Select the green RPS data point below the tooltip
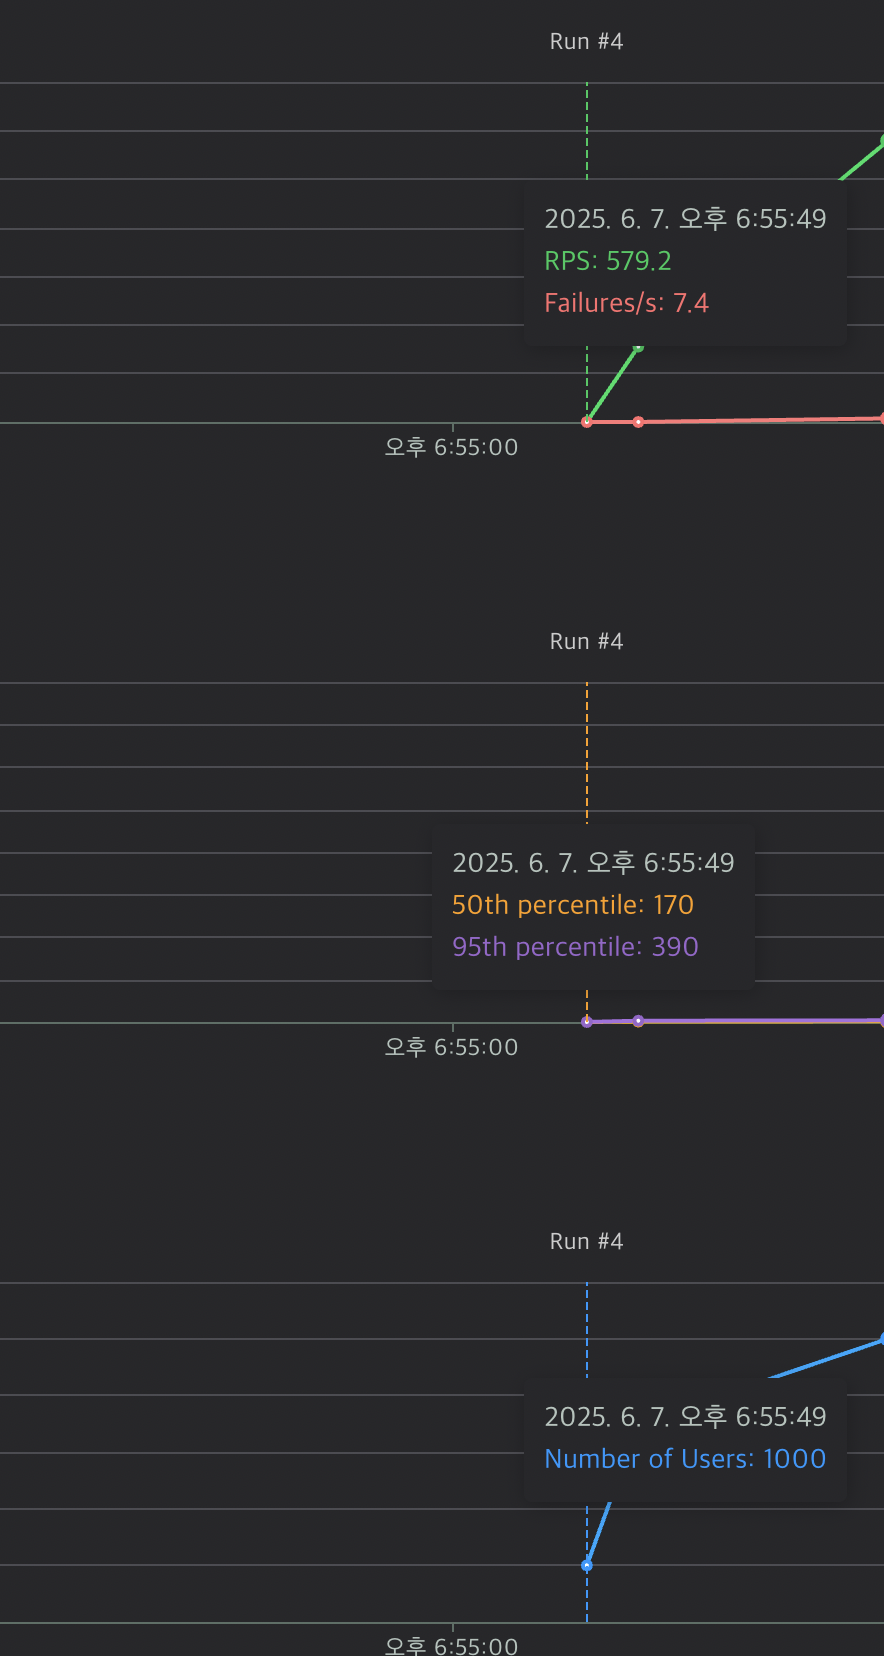The image size is (884, 1656). tap(639, 347)
